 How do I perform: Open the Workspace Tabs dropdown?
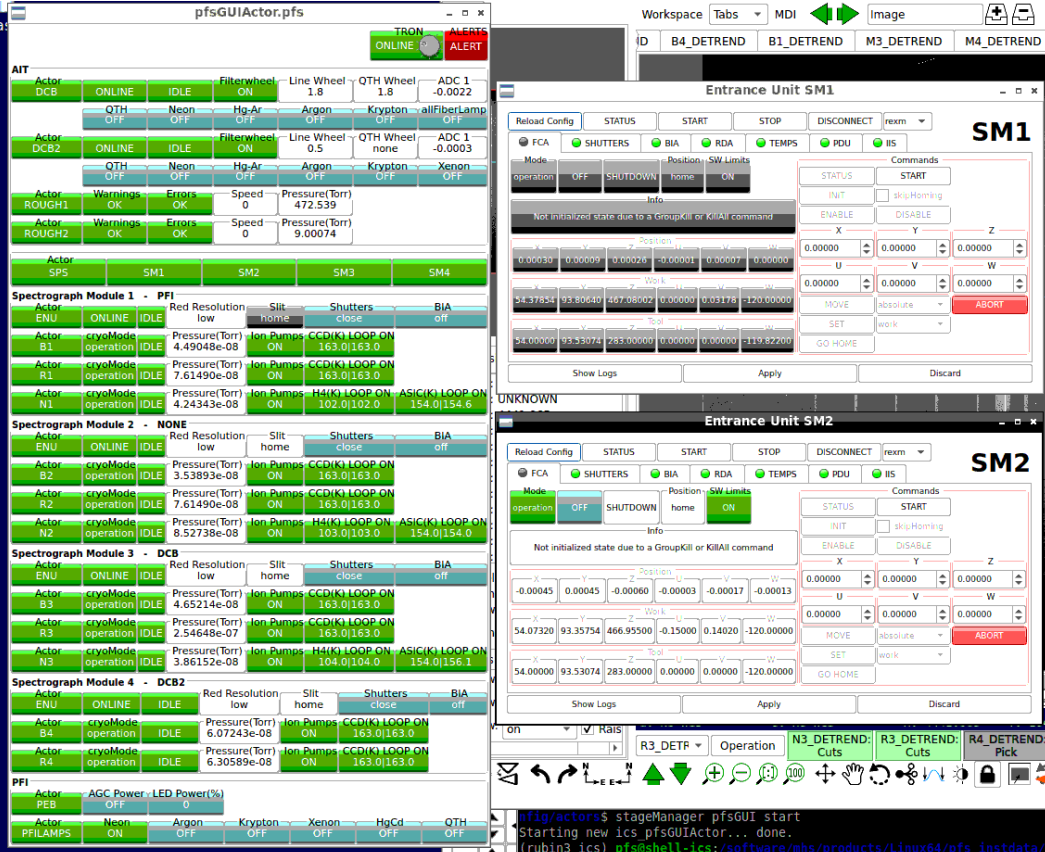738,14
